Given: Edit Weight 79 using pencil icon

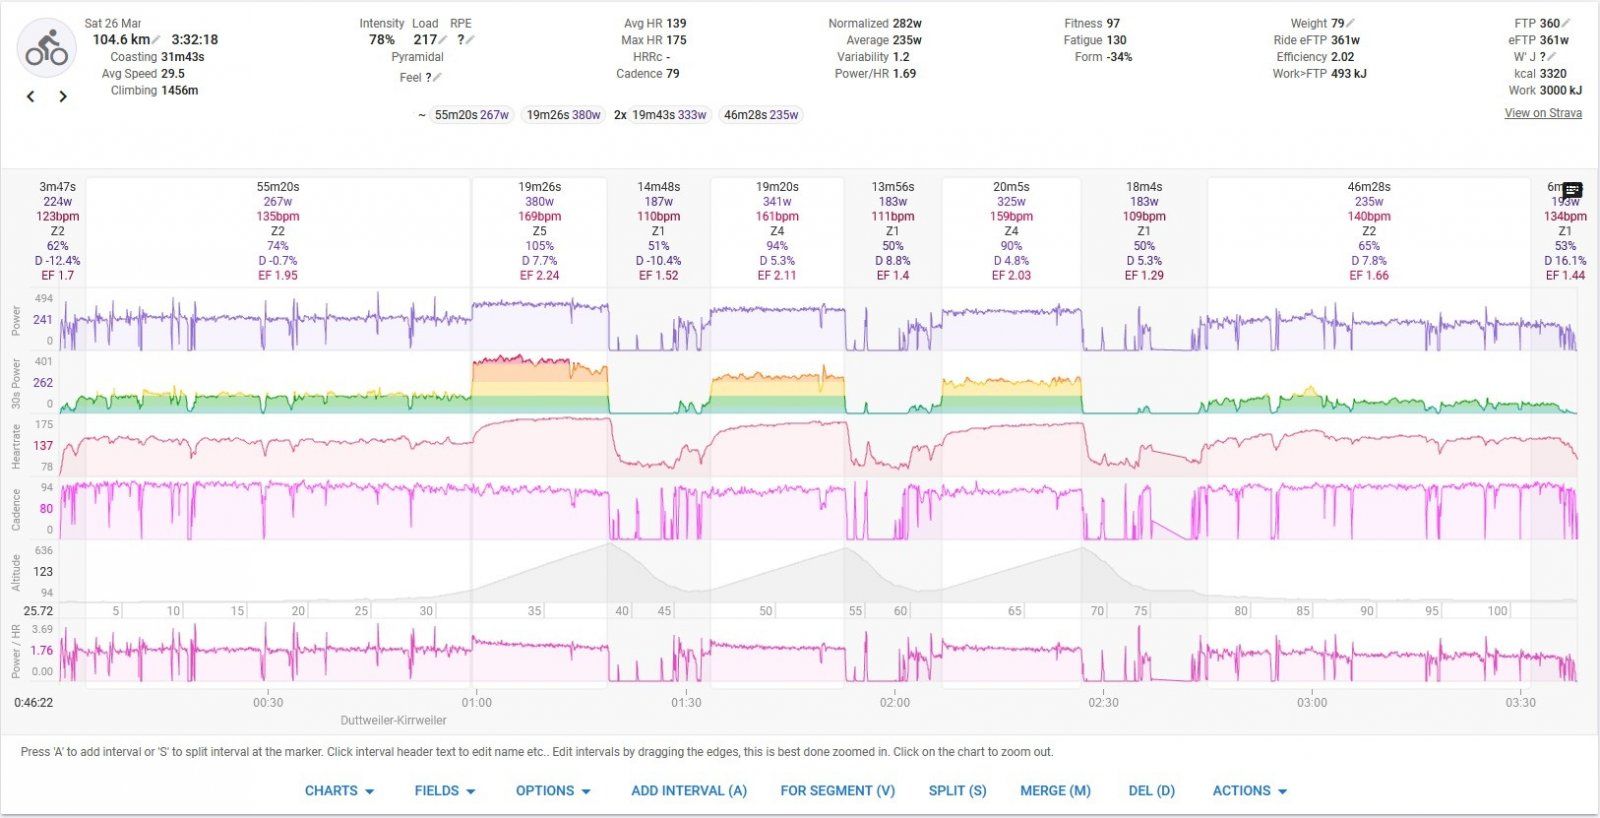Looking at the screenshot, I should point(1351,23).
